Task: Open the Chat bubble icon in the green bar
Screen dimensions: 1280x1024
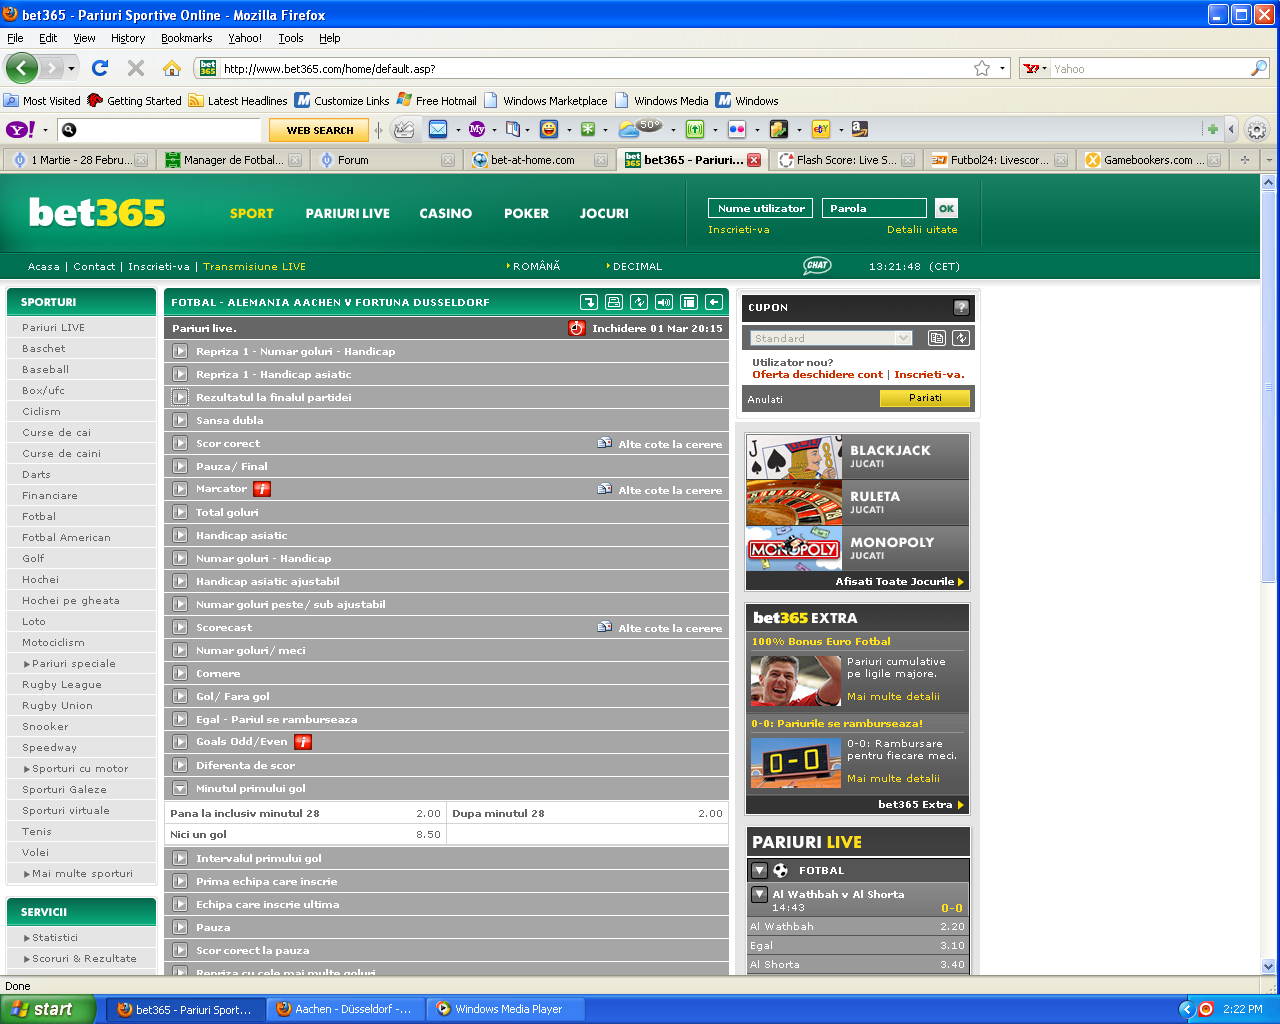Action: 817,266
